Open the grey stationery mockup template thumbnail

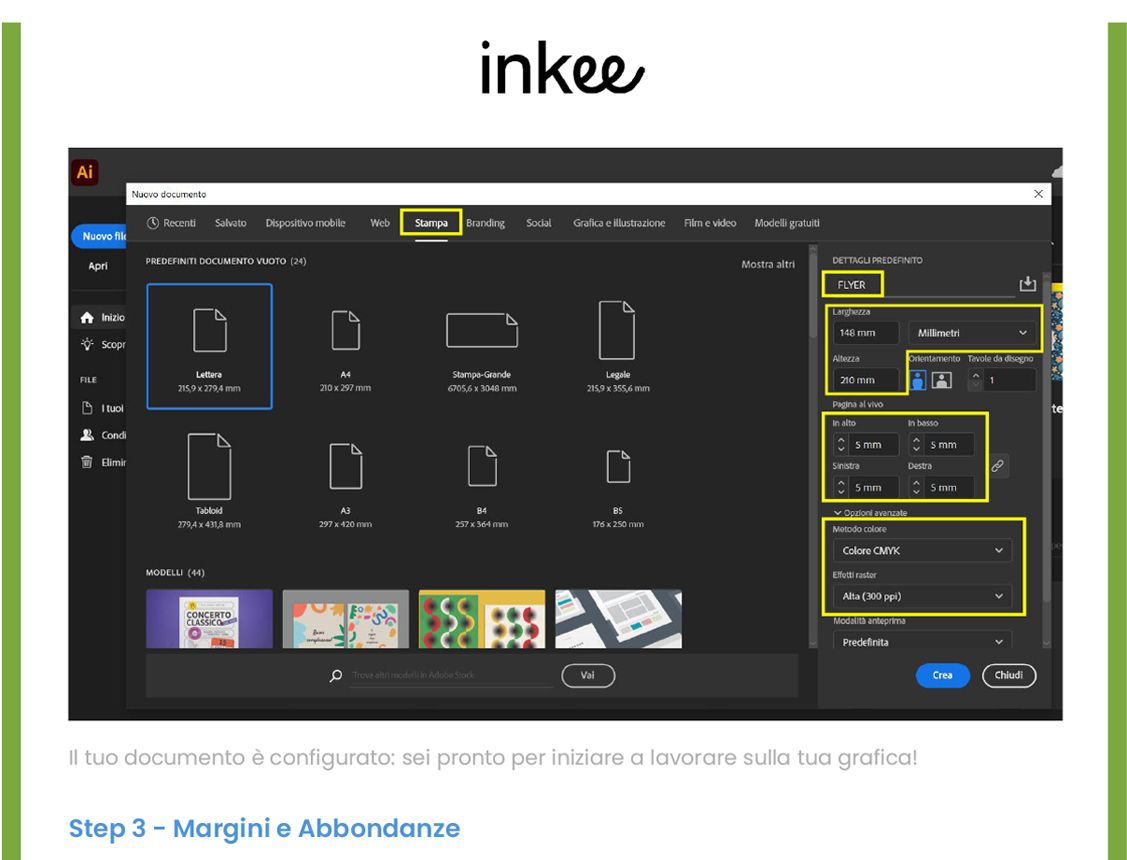click(x=618, y=619)
